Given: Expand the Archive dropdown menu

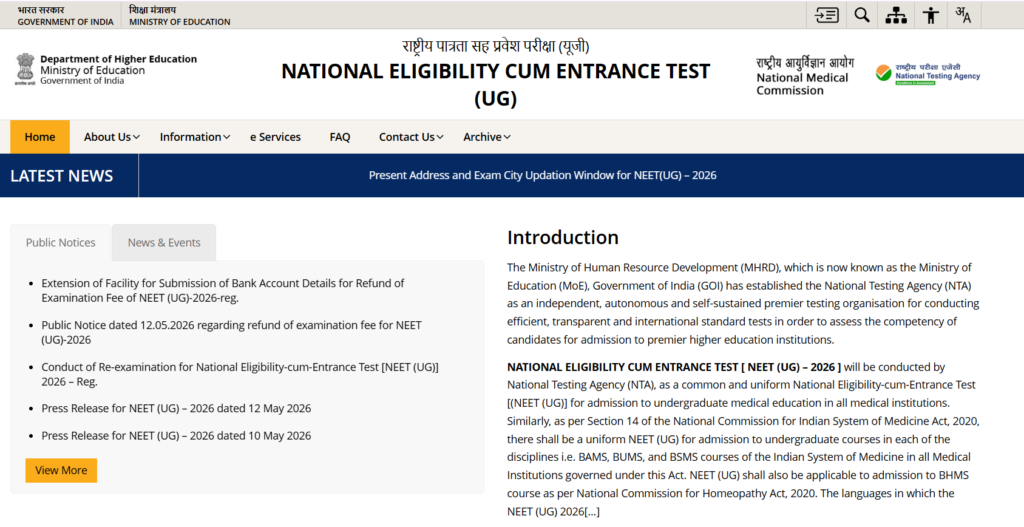Looking at the screenshot, I should 487,136.
